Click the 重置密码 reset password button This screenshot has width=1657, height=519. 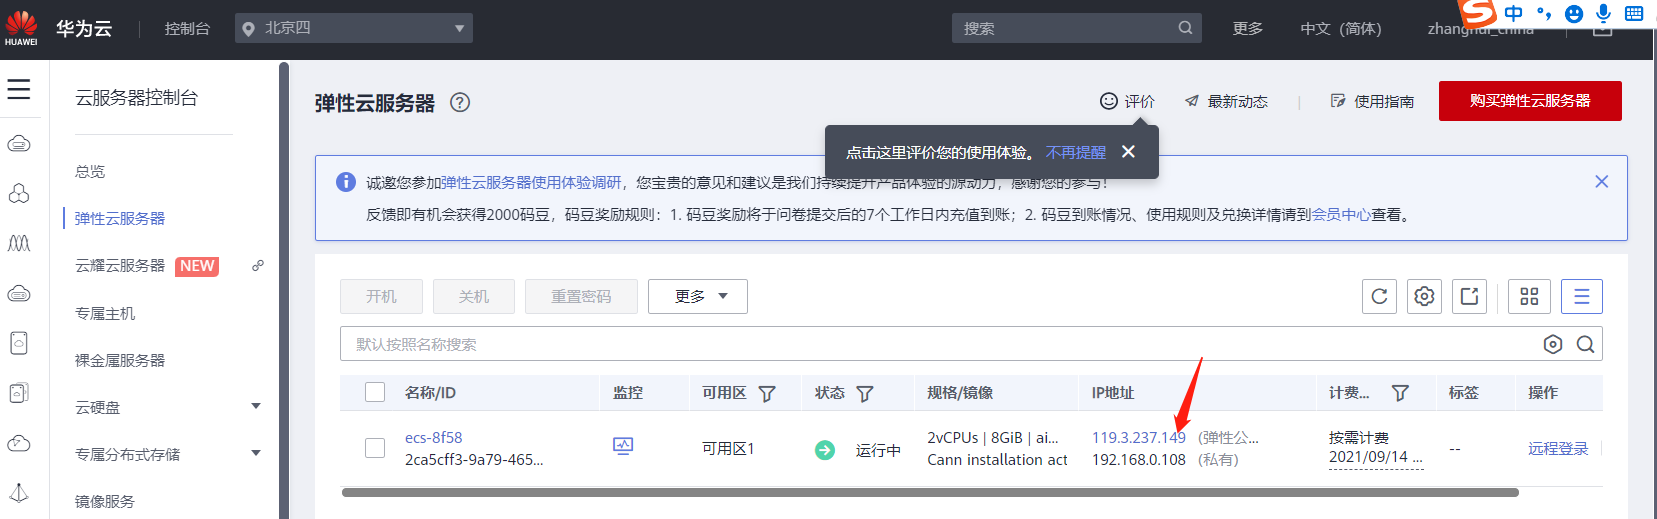click(581, 297)
